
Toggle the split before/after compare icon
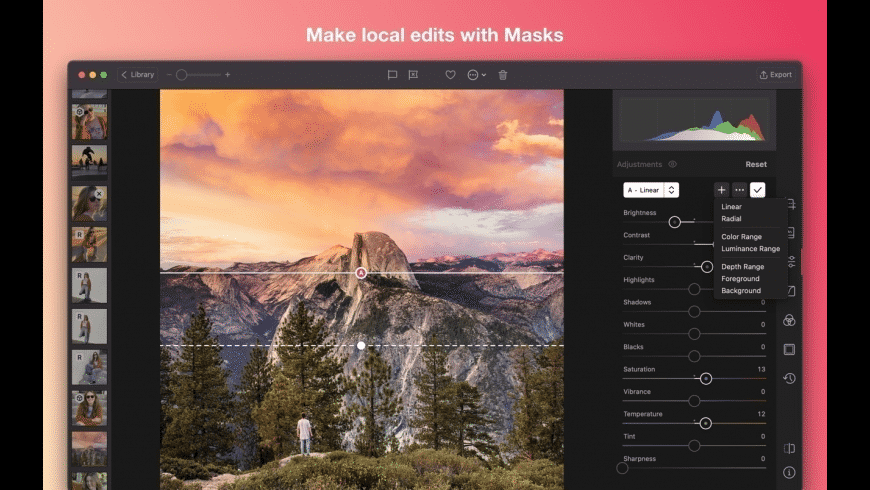789,448
